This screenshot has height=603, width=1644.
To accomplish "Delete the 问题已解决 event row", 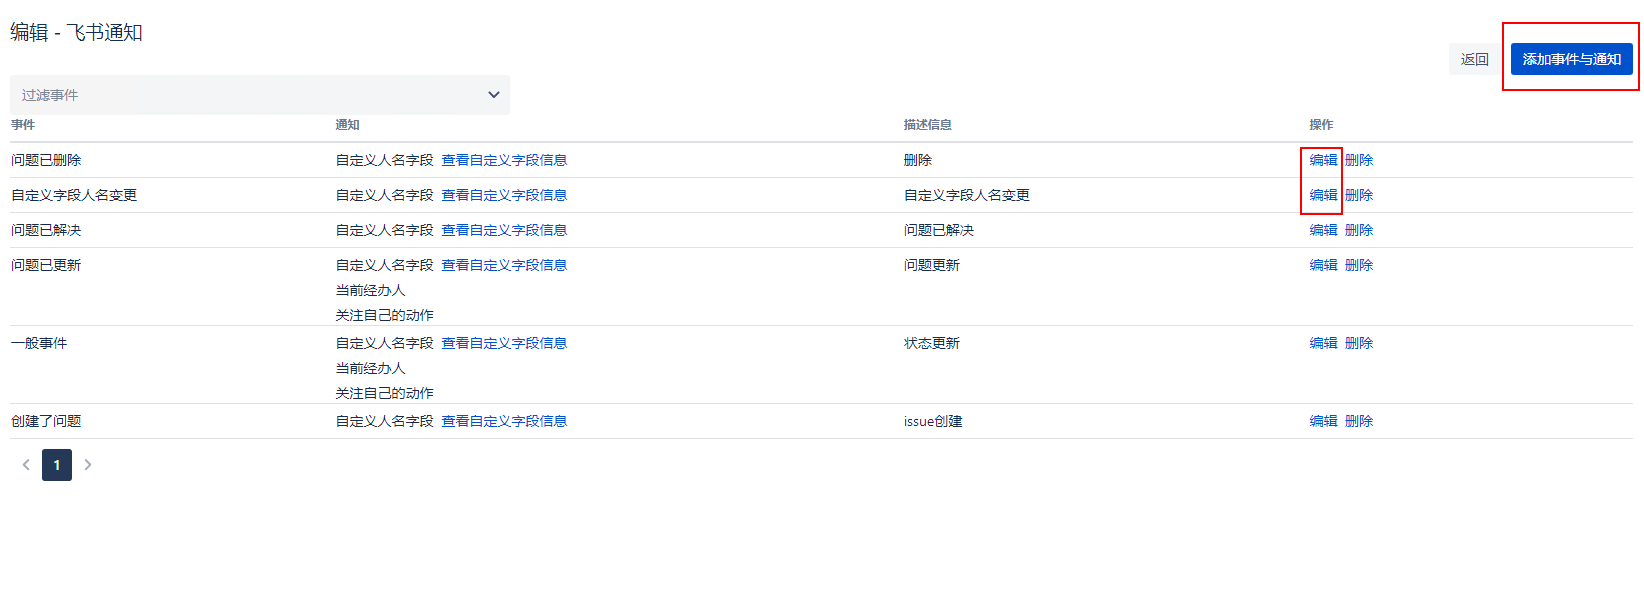I will (x=1358, y=230).
